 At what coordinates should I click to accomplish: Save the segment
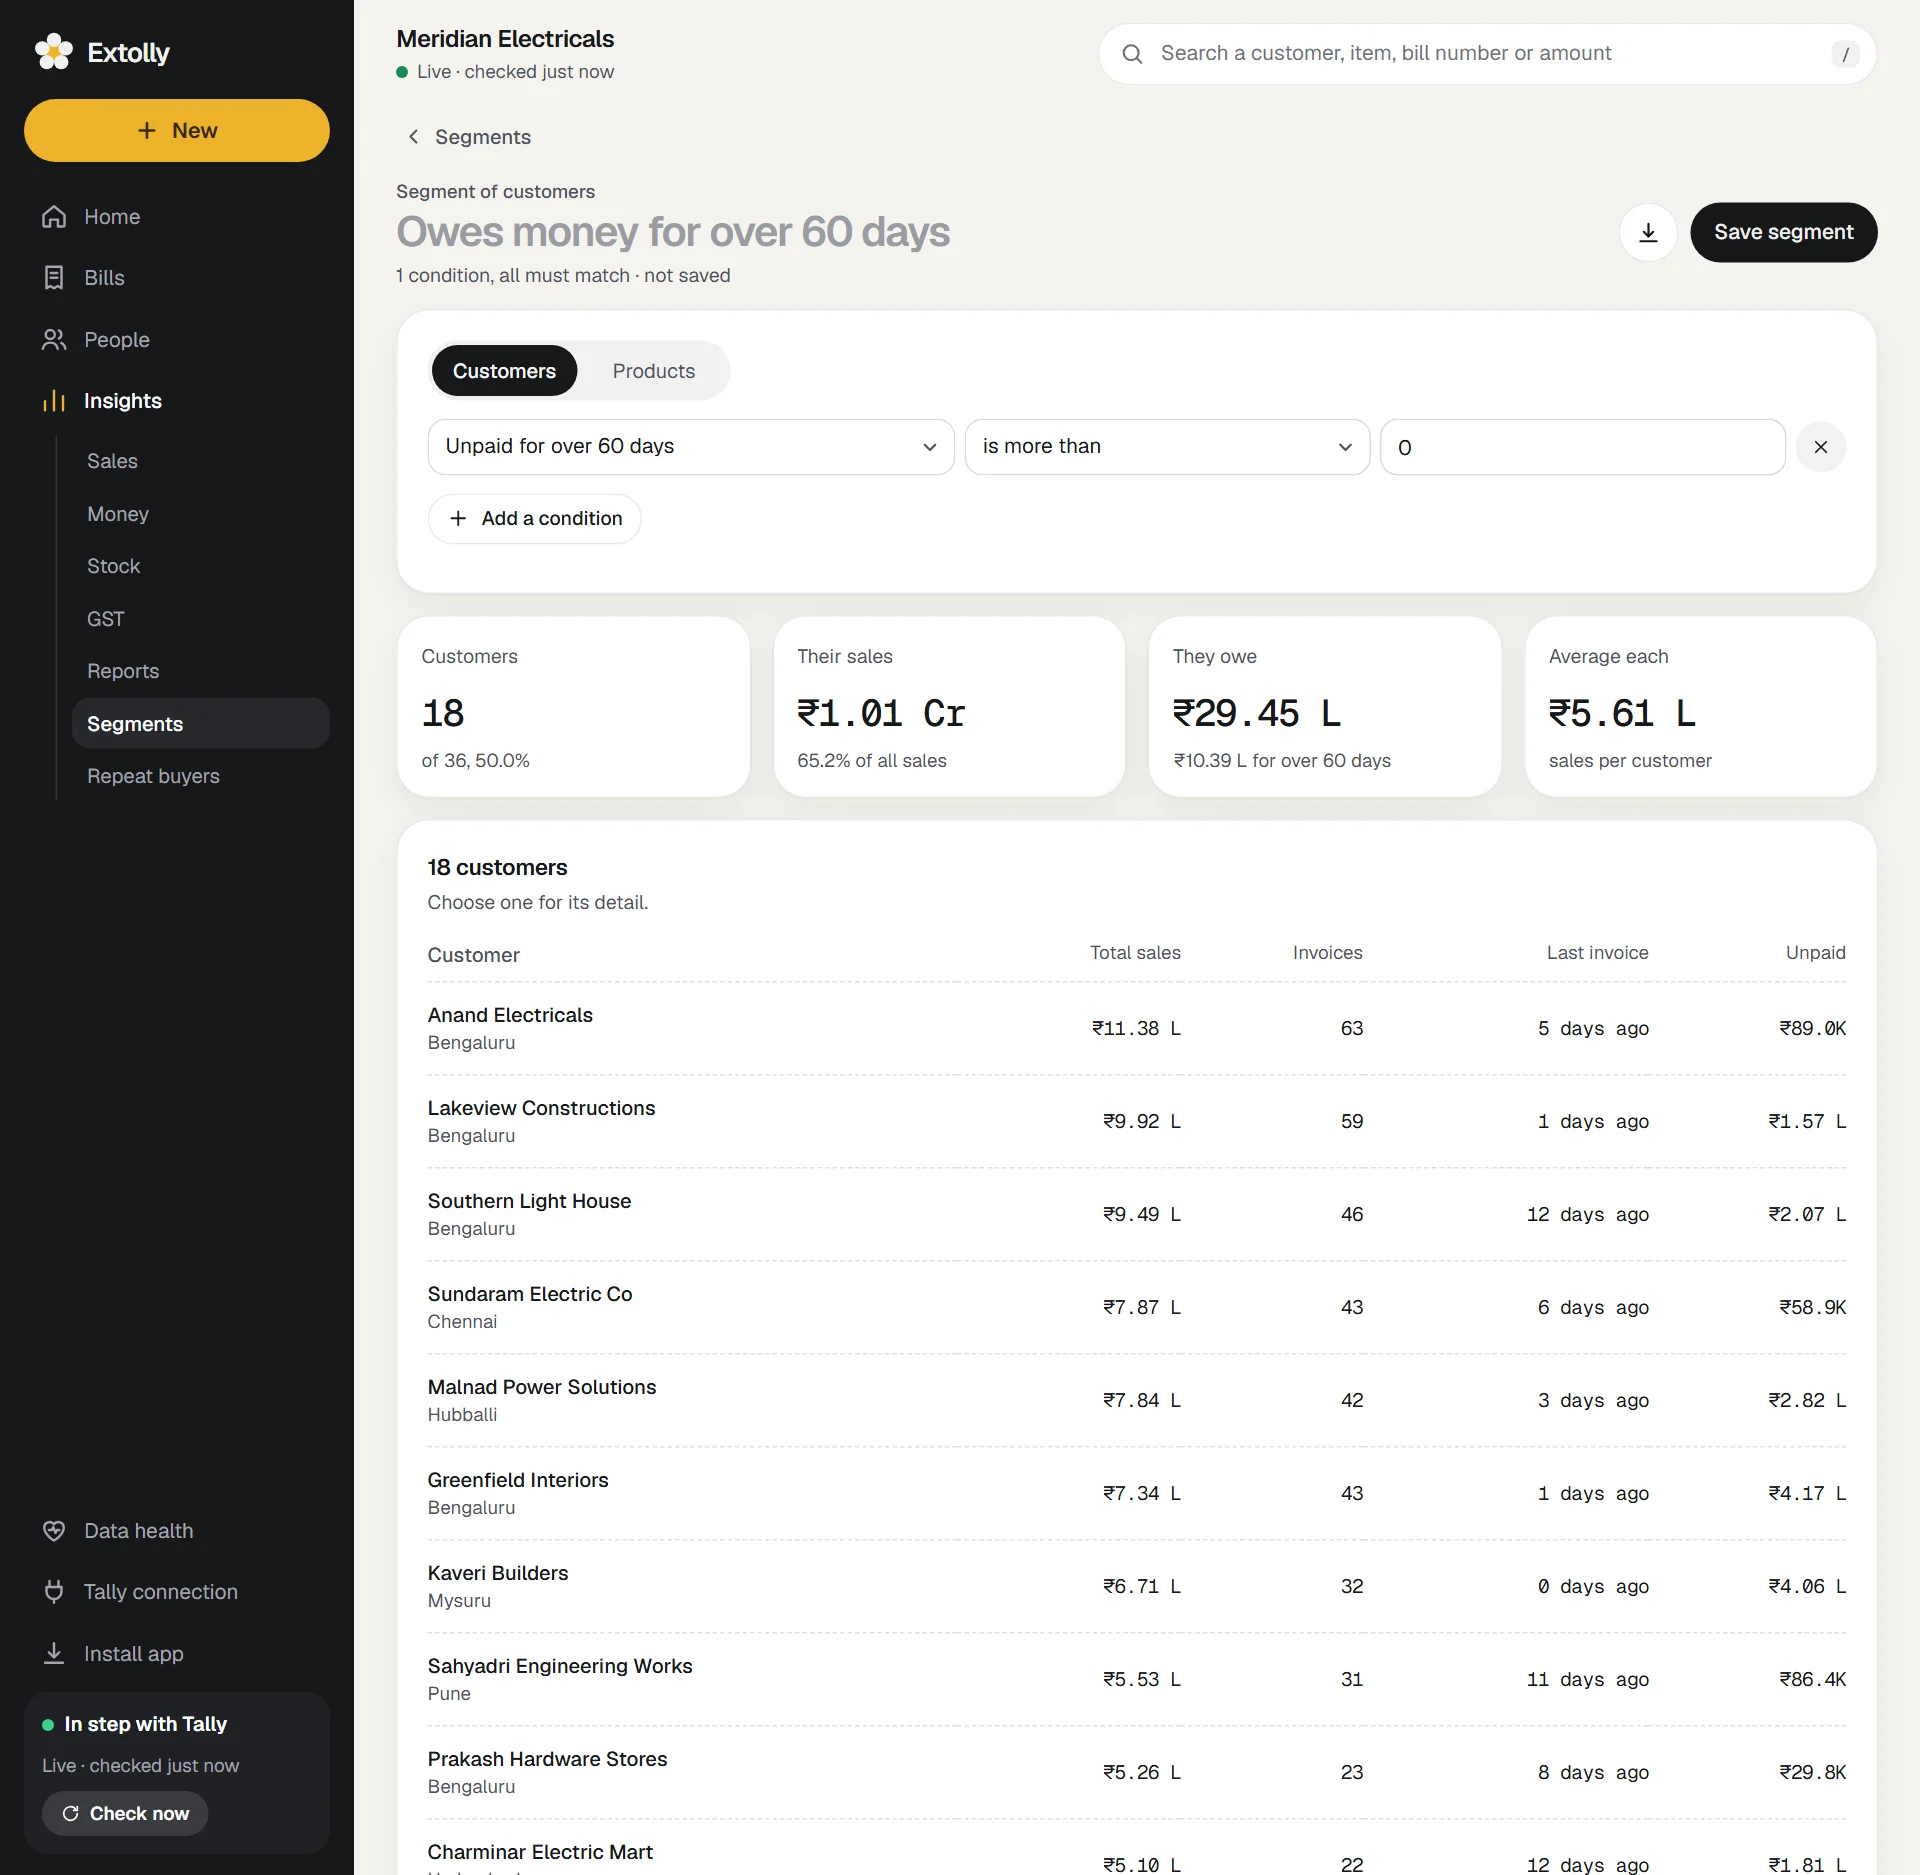click(x=1784, y=233)
